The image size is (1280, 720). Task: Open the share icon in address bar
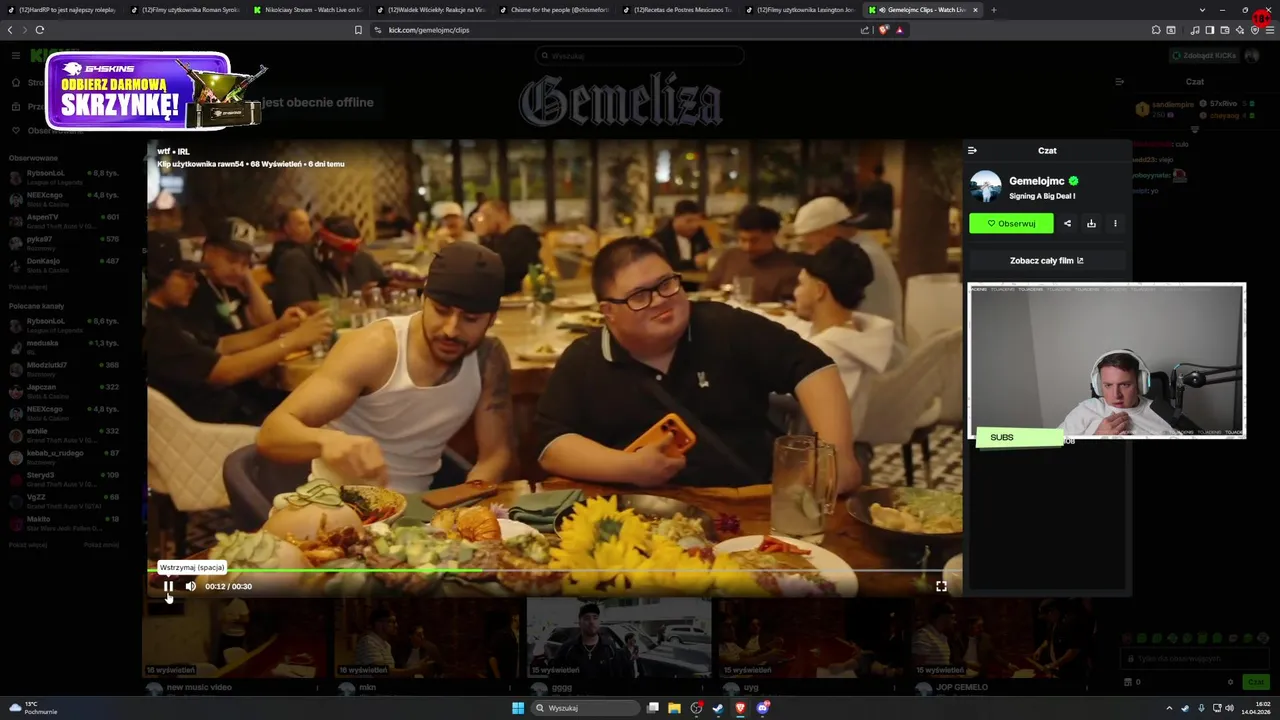[x=865, y=30]
